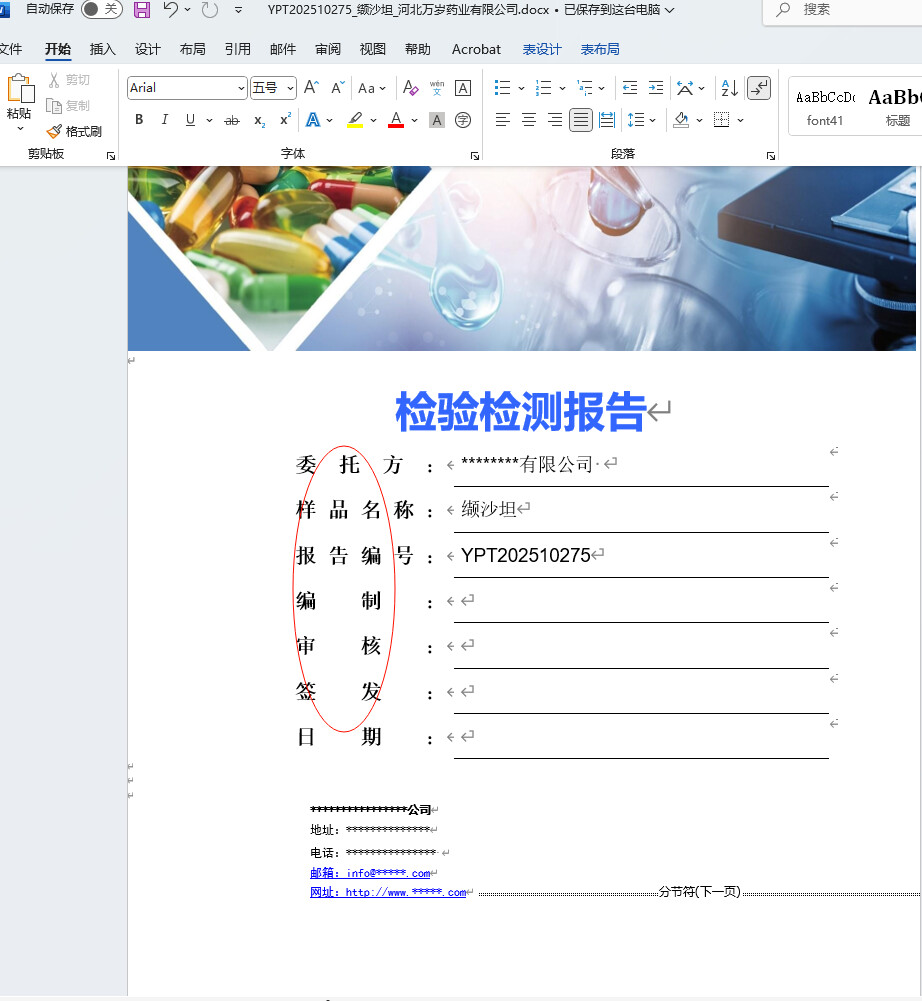Decrease paragraph indent
The image size is (922, 1001).
(x=630, y=87)
